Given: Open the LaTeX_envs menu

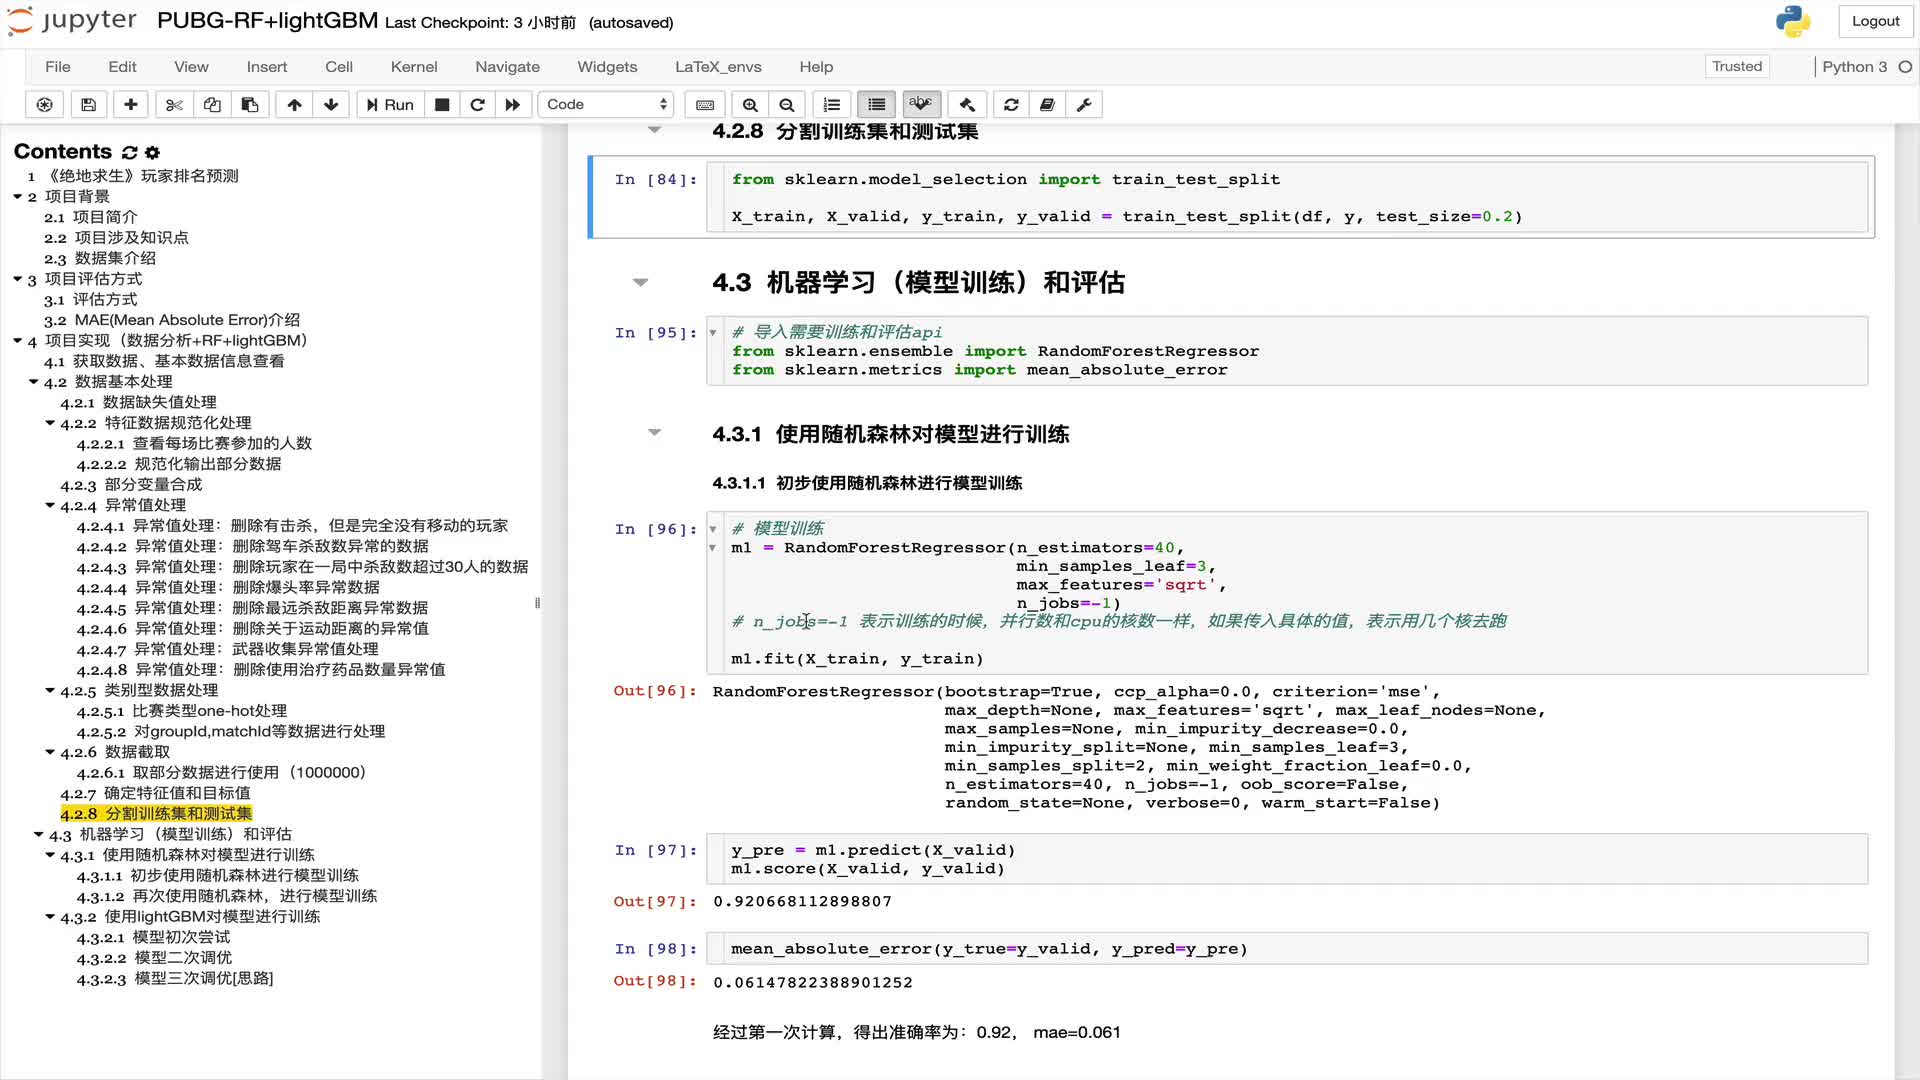Looking at the screenshot, I should coord(718,67).
